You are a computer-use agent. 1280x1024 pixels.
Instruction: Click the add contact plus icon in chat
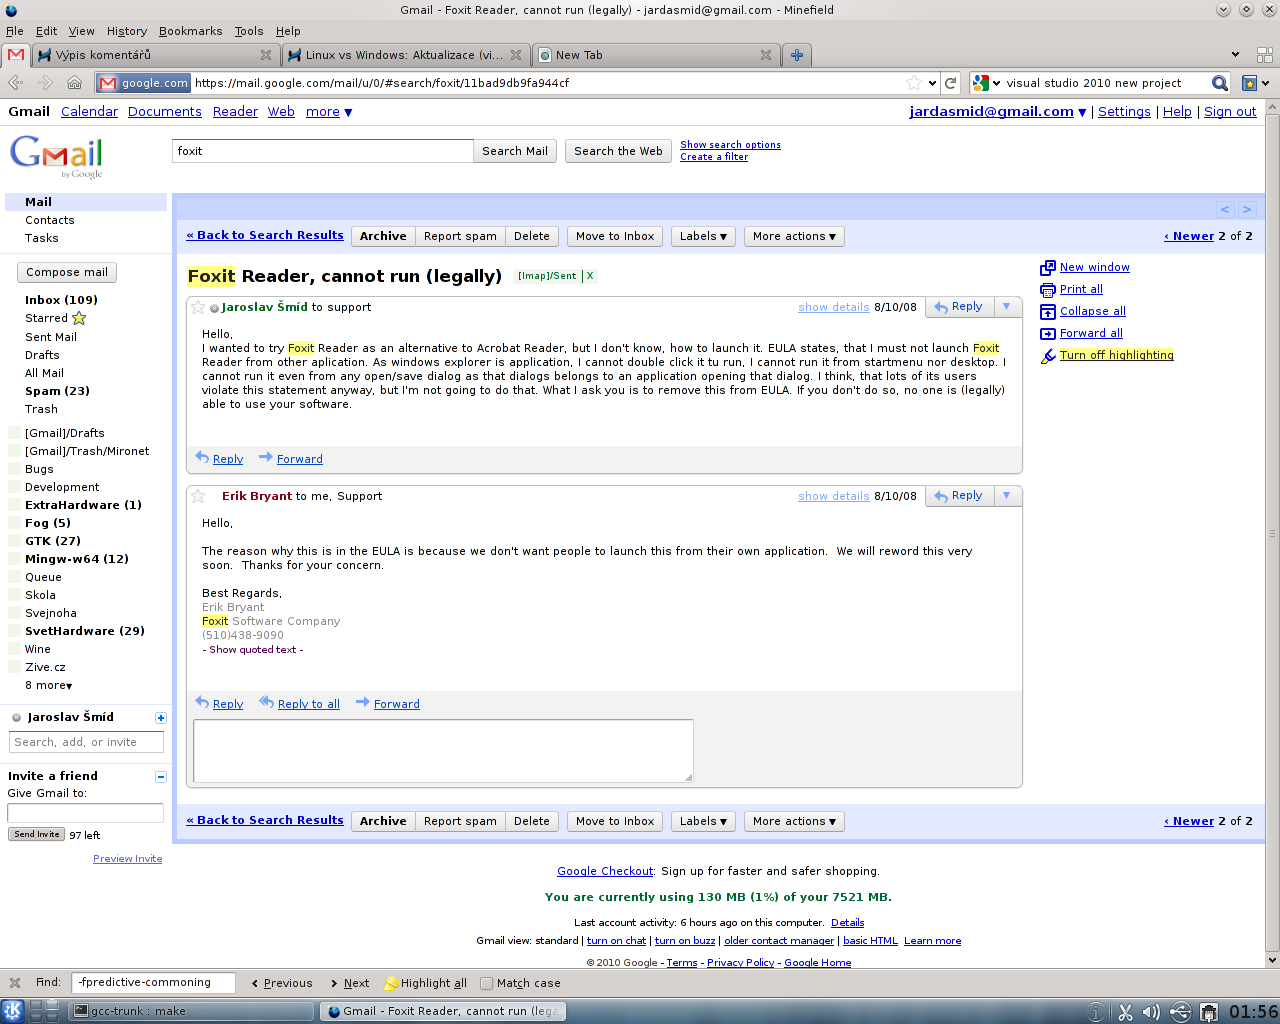160,718
